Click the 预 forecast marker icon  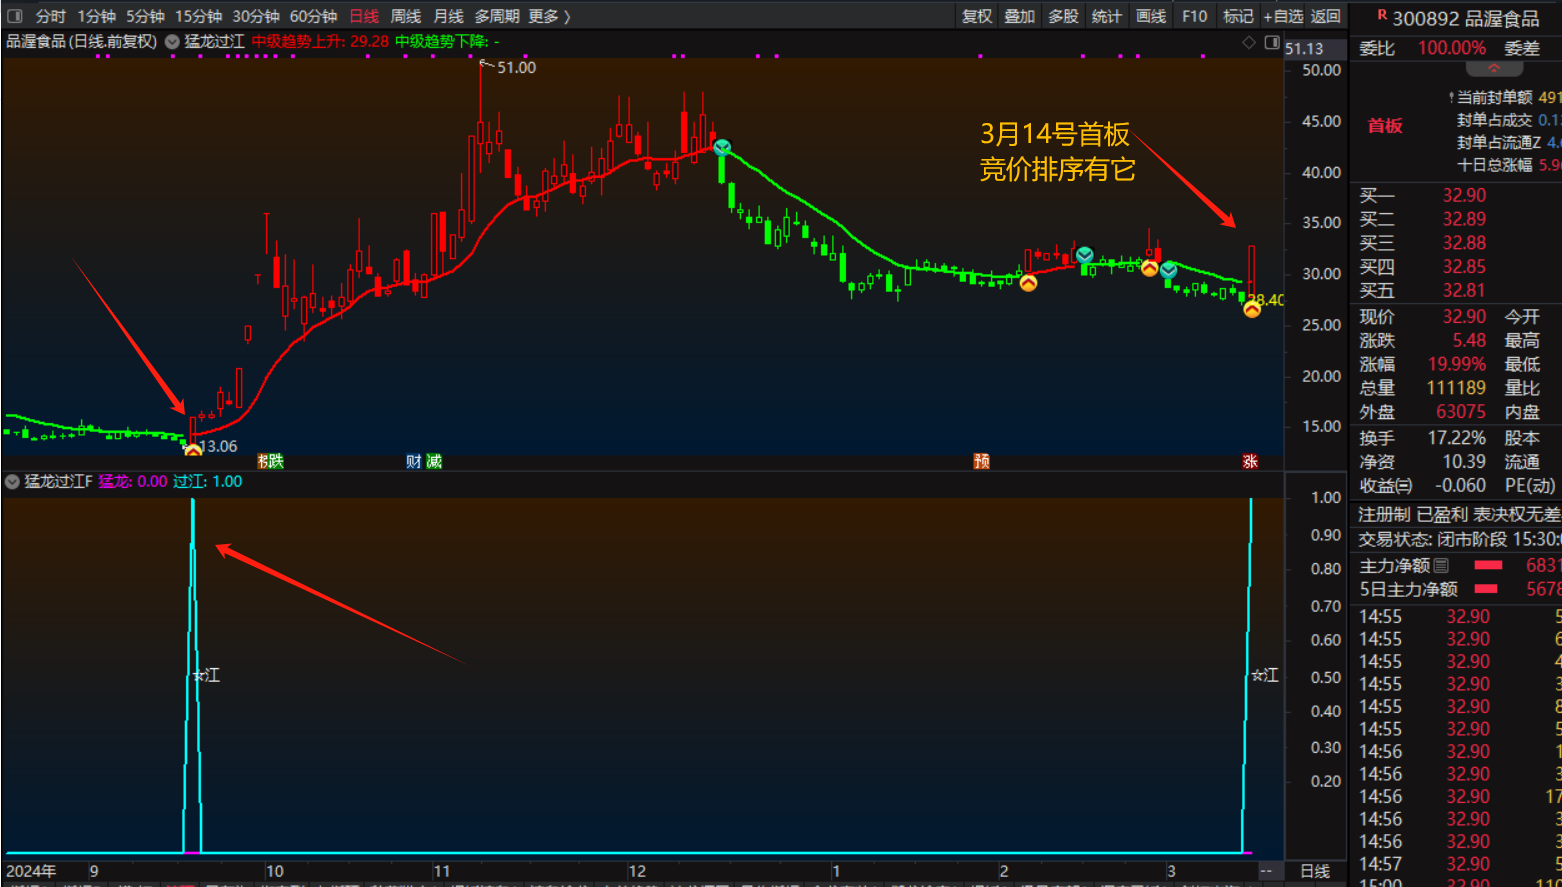pos(982,461)
